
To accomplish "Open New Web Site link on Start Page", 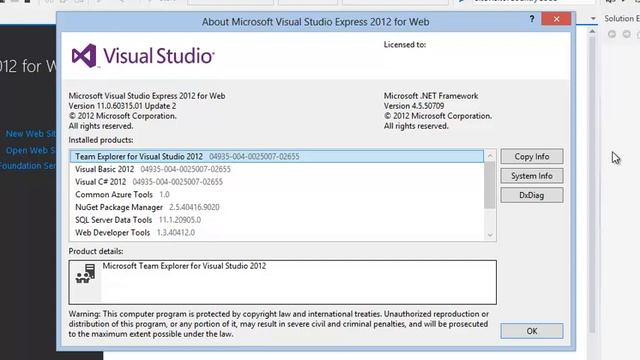I will tap(31, 133).
